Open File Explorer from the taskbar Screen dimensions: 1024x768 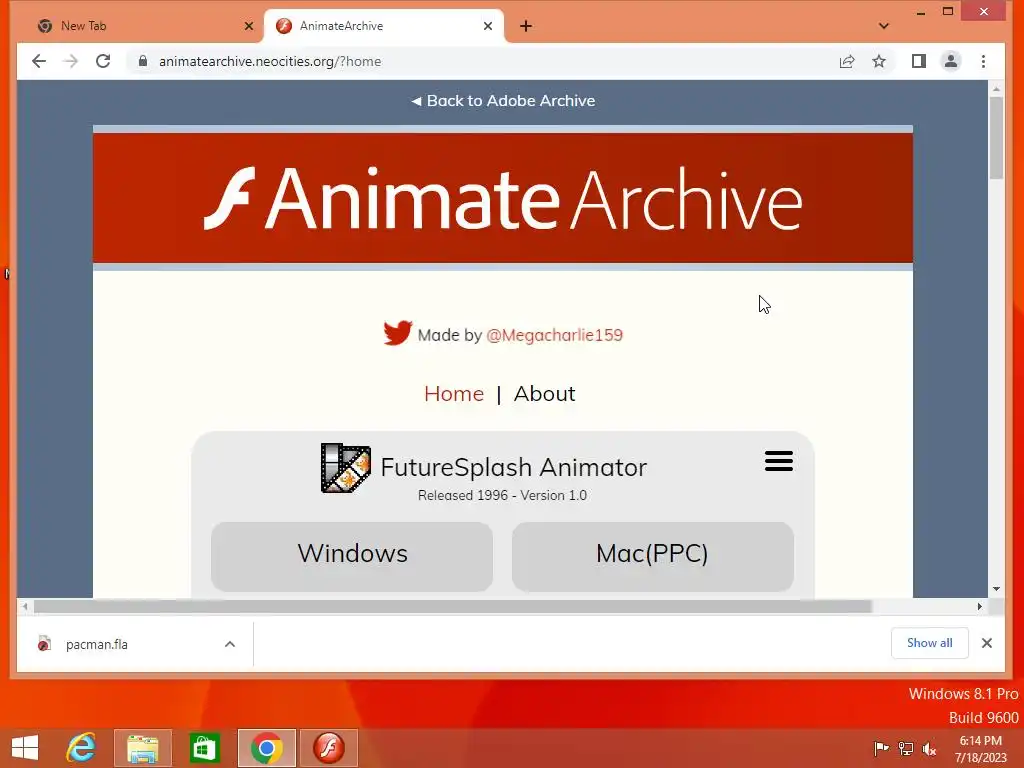pyautogui.click(x=143, y=748)
